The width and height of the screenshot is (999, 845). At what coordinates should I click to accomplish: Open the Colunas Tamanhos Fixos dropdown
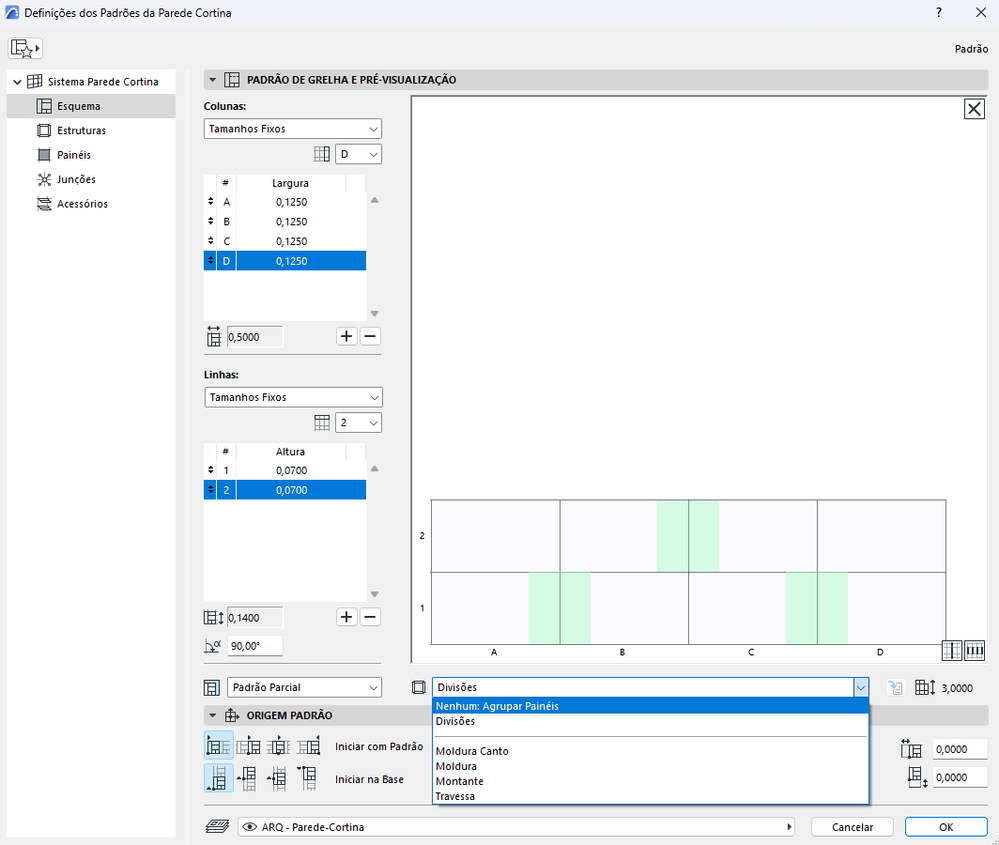pos(292,129)
